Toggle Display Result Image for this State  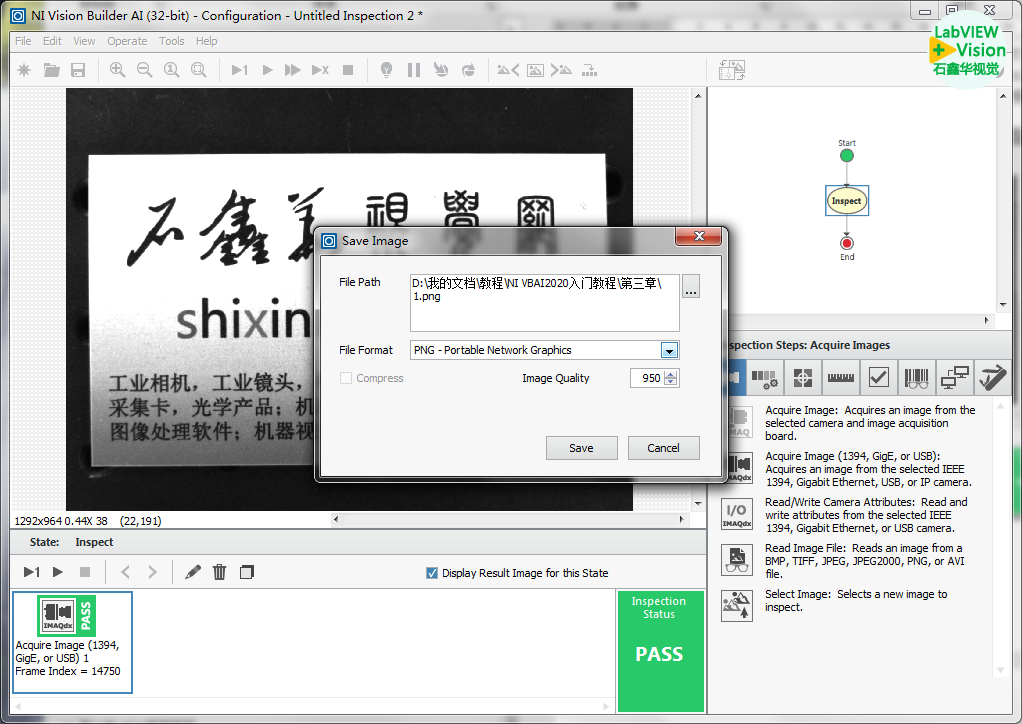432,573
